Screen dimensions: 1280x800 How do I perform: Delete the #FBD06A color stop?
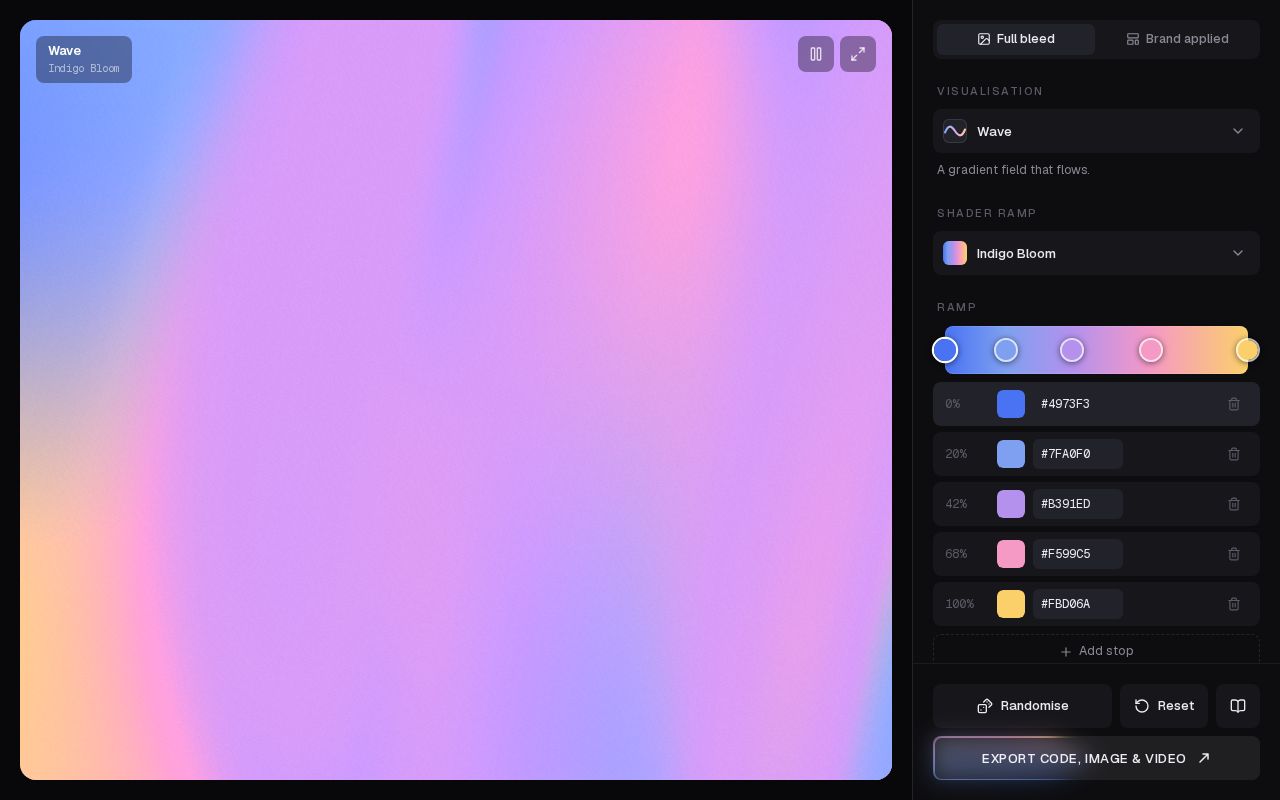click(1234, 604)
